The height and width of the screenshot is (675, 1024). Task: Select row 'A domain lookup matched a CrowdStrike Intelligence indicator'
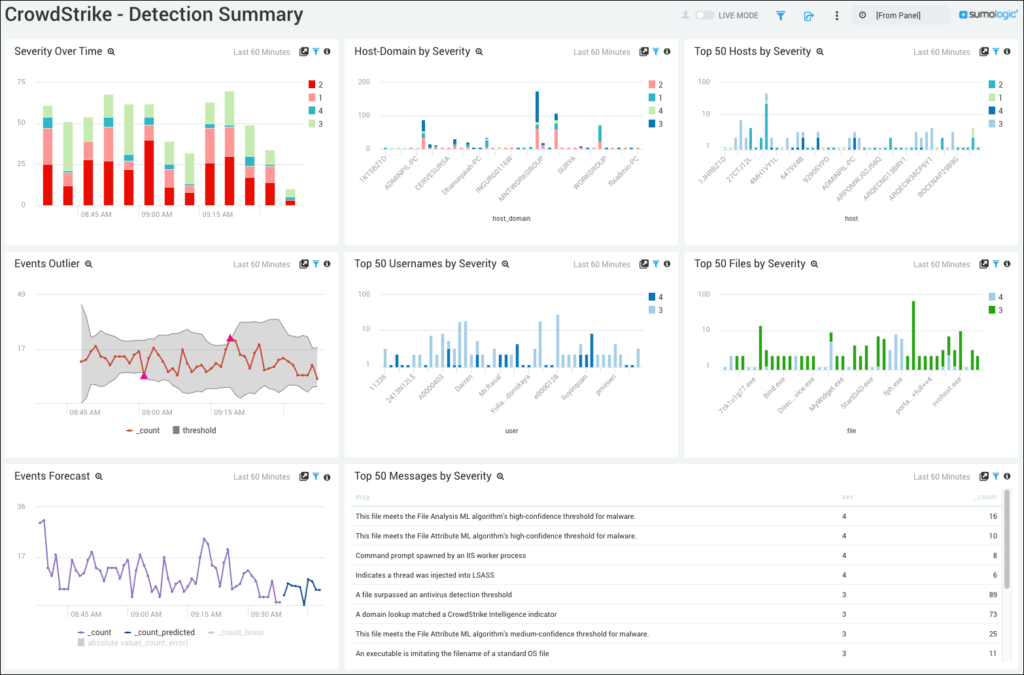(677, 614)
